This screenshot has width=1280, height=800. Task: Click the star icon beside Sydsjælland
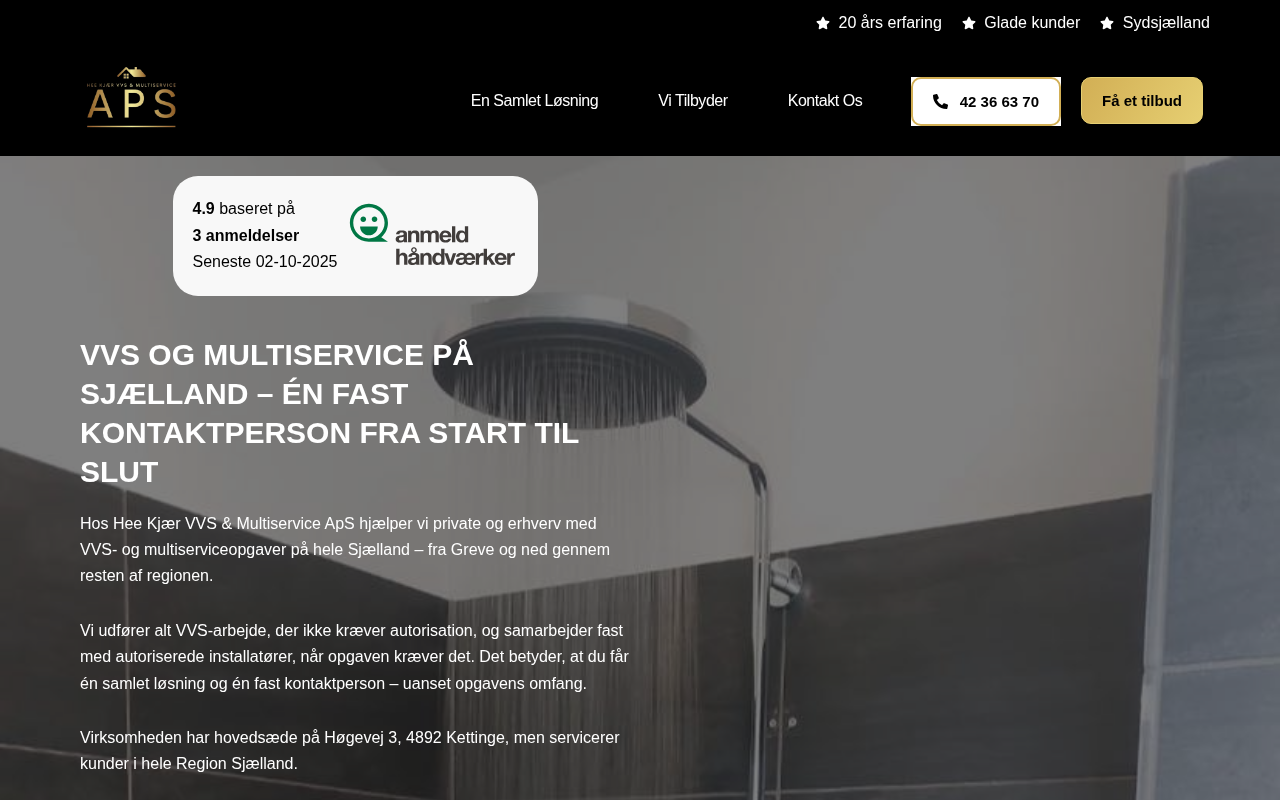pyautogui.click(x=1107, y=23)
